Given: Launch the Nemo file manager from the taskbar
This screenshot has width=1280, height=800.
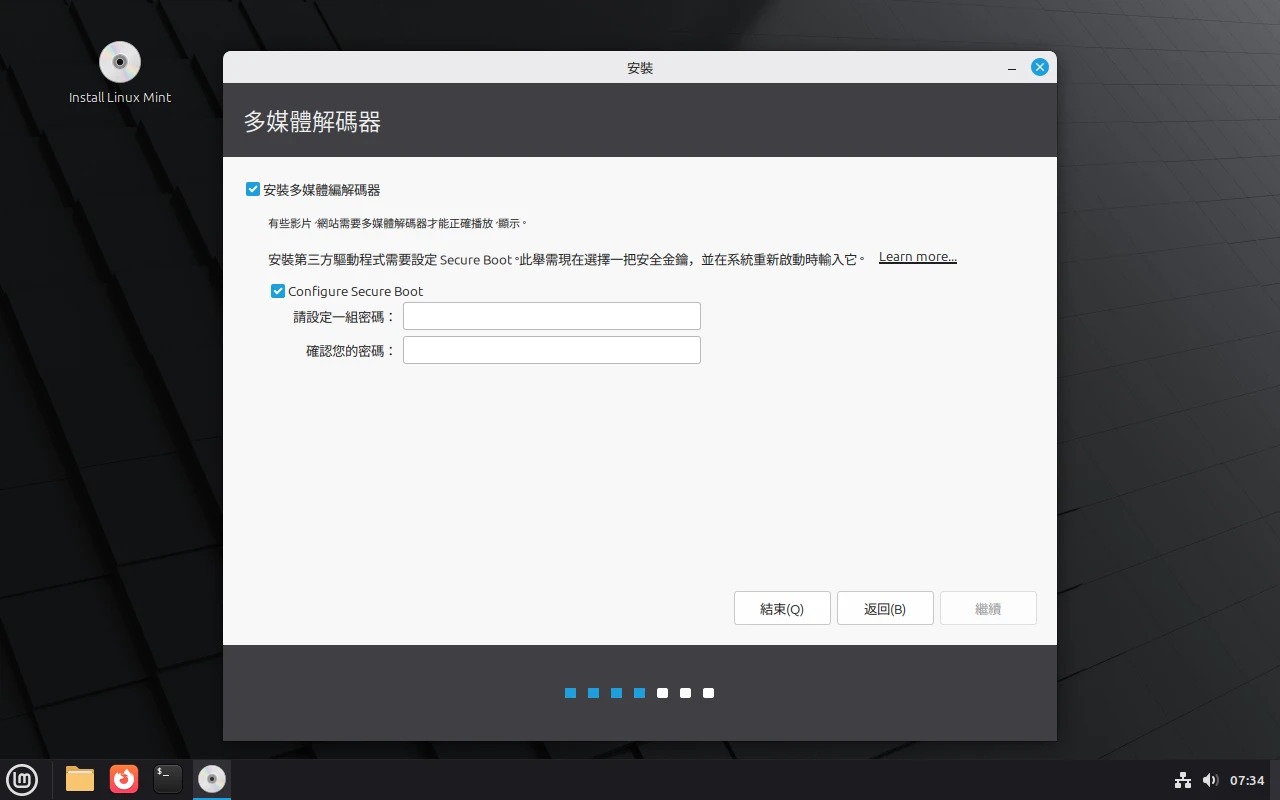Looking at the screenshot, I should tap(79, 779).
